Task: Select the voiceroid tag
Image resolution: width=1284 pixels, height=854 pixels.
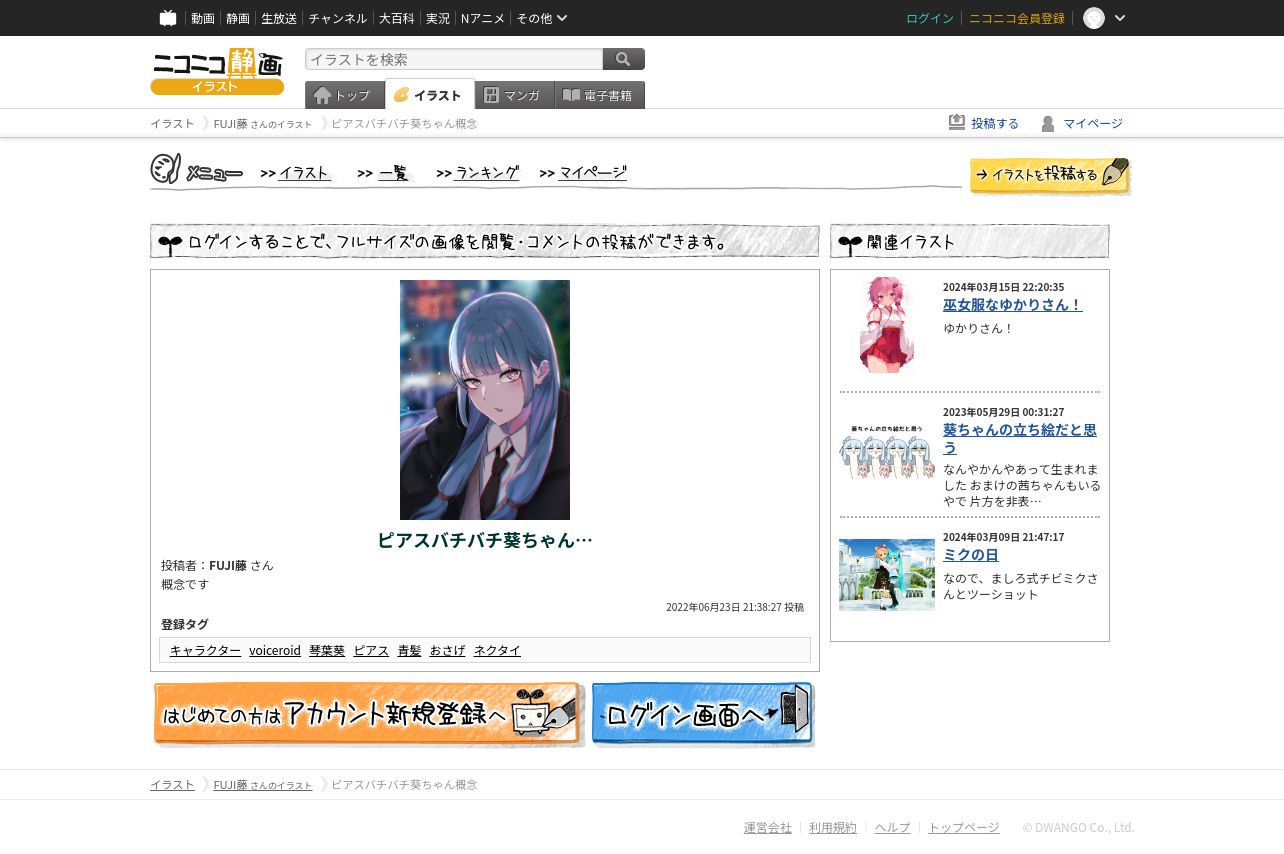Action: point(275,650)
